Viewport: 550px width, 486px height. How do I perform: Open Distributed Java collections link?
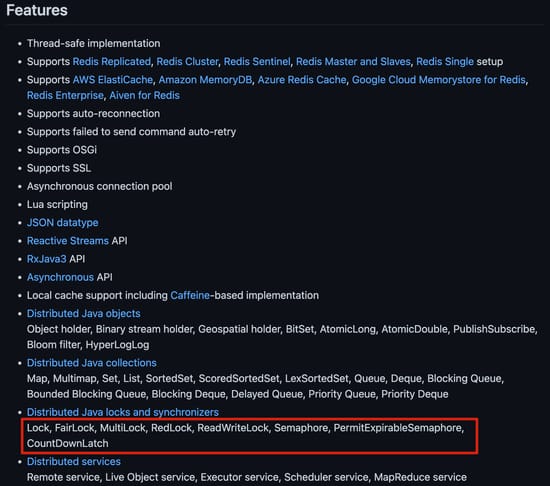point(92,363)
